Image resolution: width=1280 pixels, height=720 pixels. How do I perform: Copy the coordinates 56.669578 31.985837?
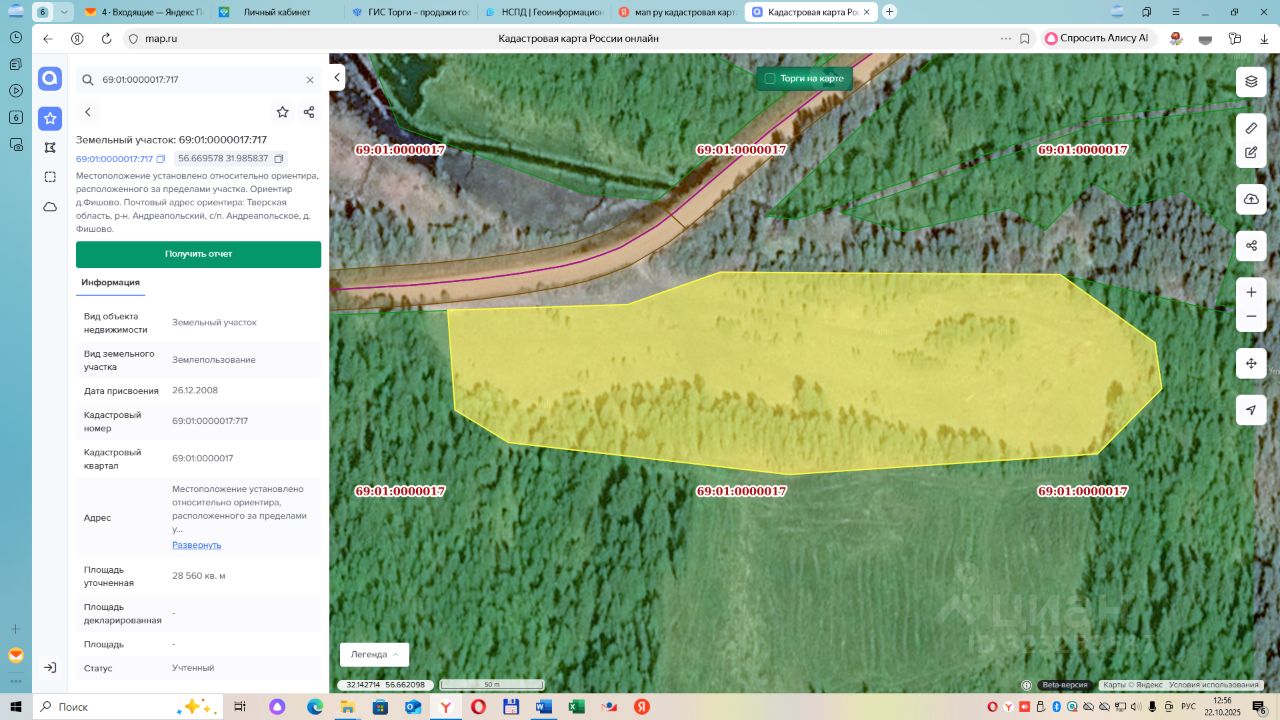279,158
